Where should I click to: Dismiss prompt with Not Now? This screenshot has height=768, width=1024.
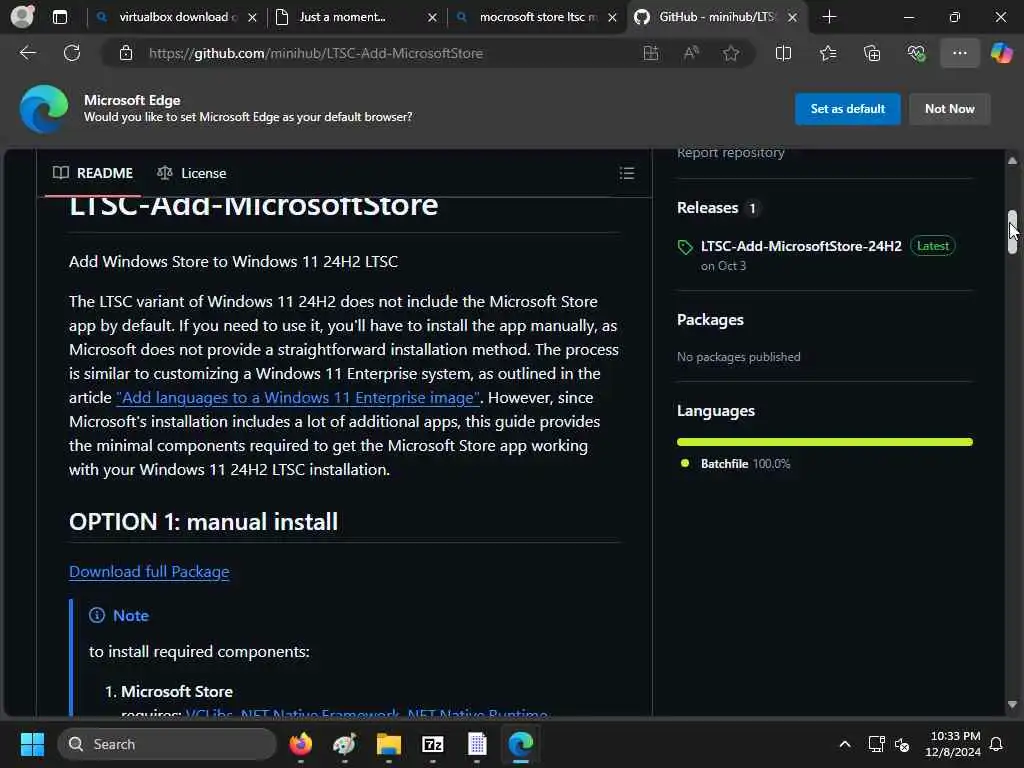point(949,108)
